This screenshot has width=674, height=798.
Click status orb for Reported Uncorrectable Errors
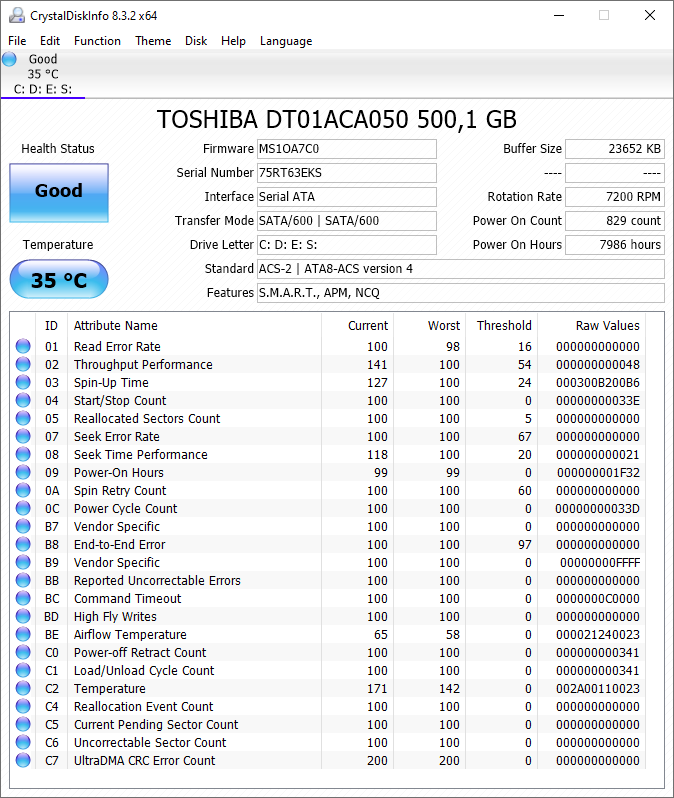(x=23, y=580)
